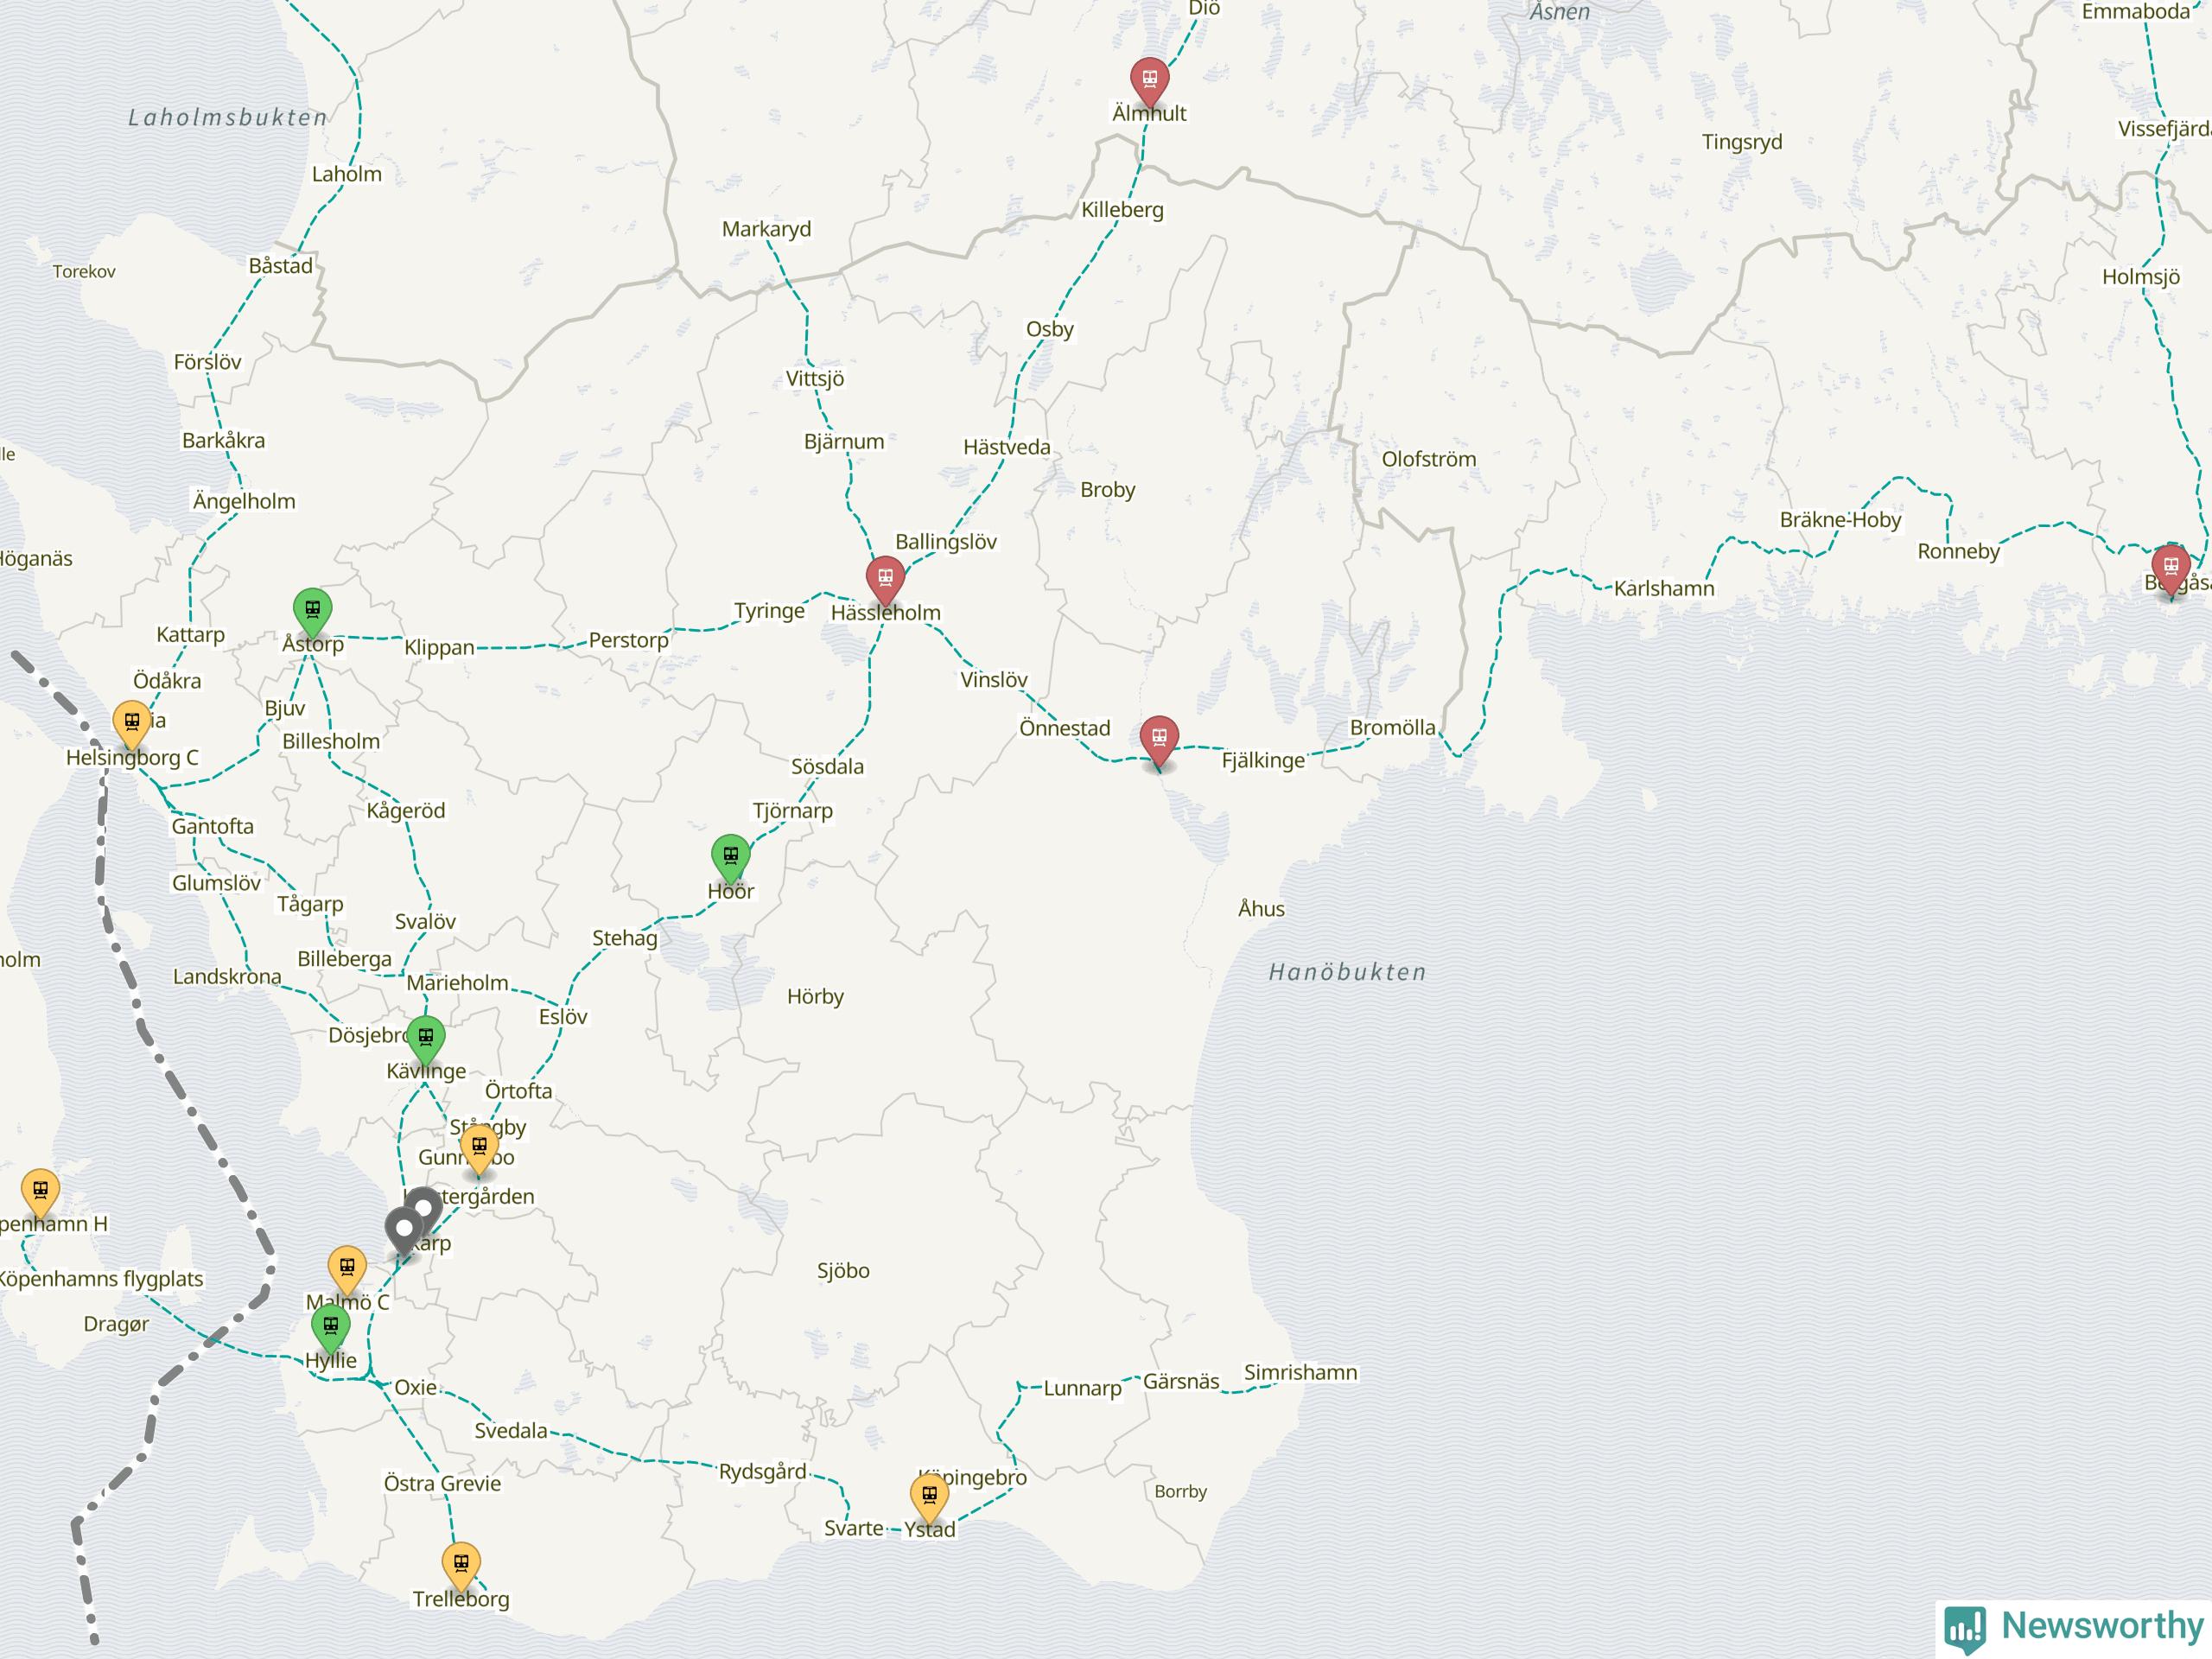2212x1659 pixels.
Task: Click the Kågeröd label
Action: 404,811
